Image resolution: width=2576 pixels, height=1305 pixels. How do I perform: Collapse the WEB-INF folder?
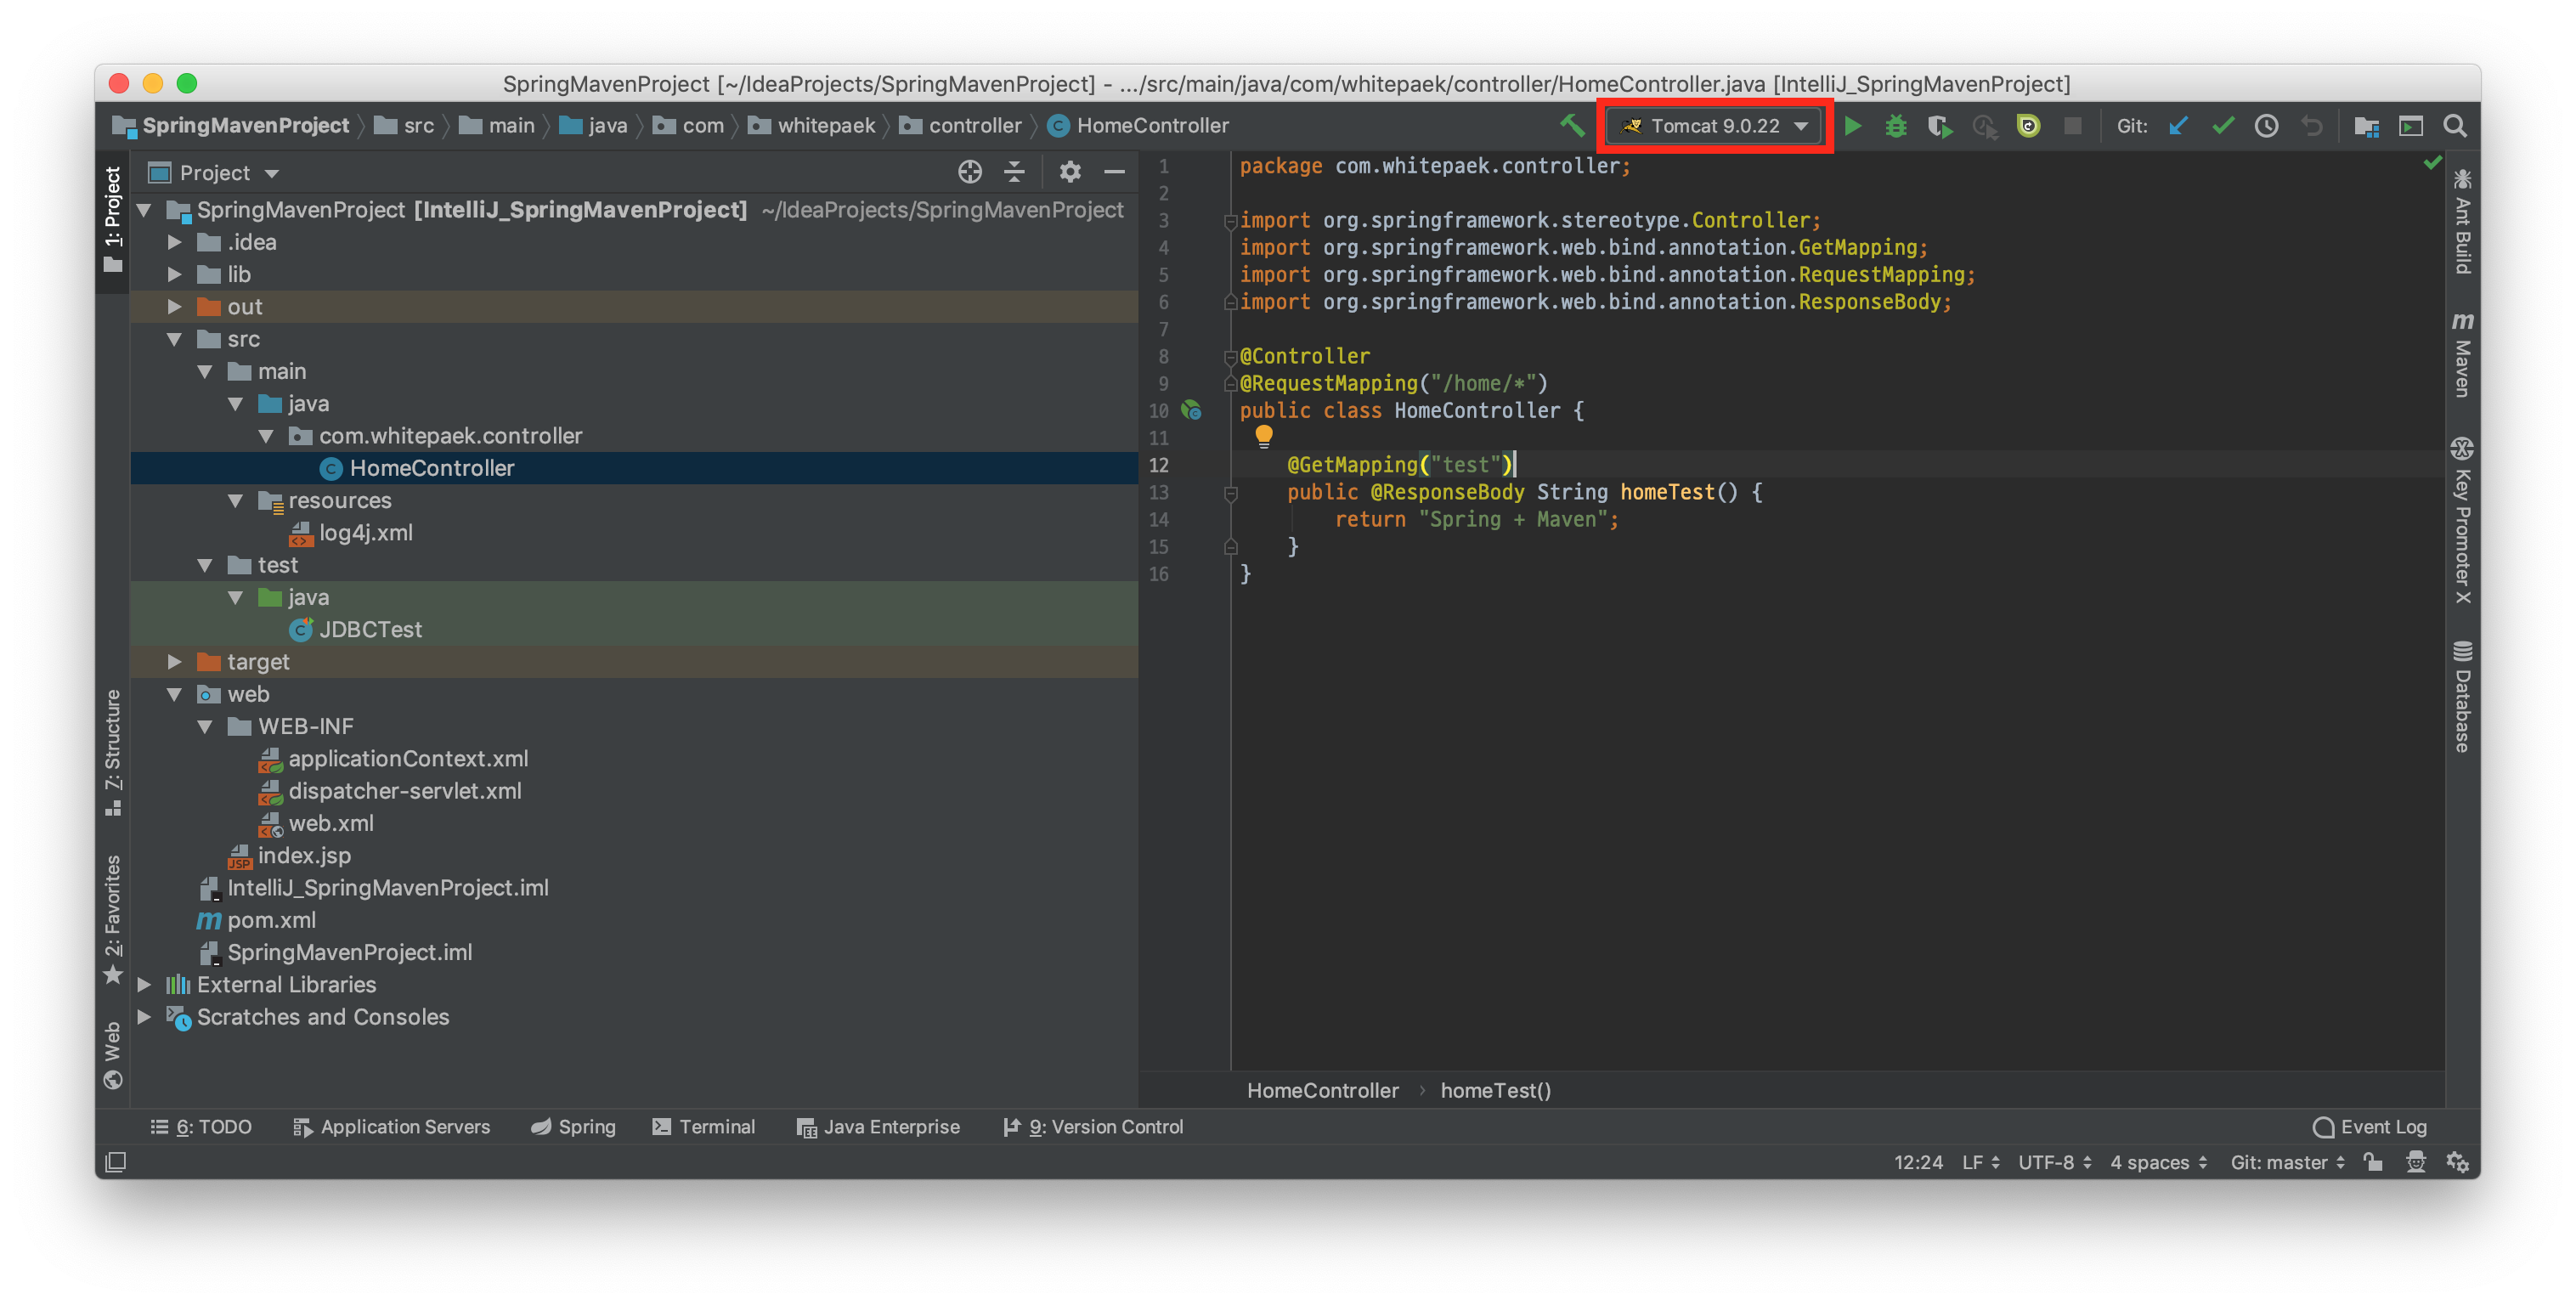[x=205, y=727]
